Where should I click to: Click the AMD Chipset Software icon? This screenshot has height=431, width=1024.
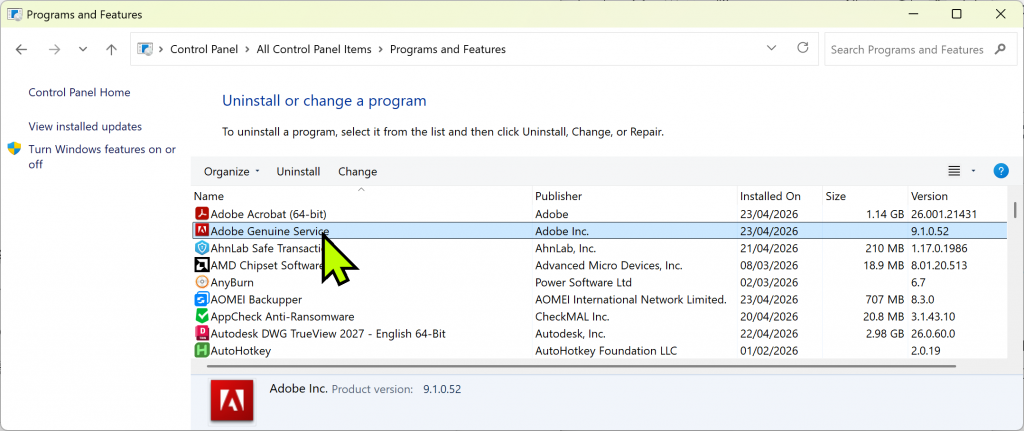click(x=202, y=265)
